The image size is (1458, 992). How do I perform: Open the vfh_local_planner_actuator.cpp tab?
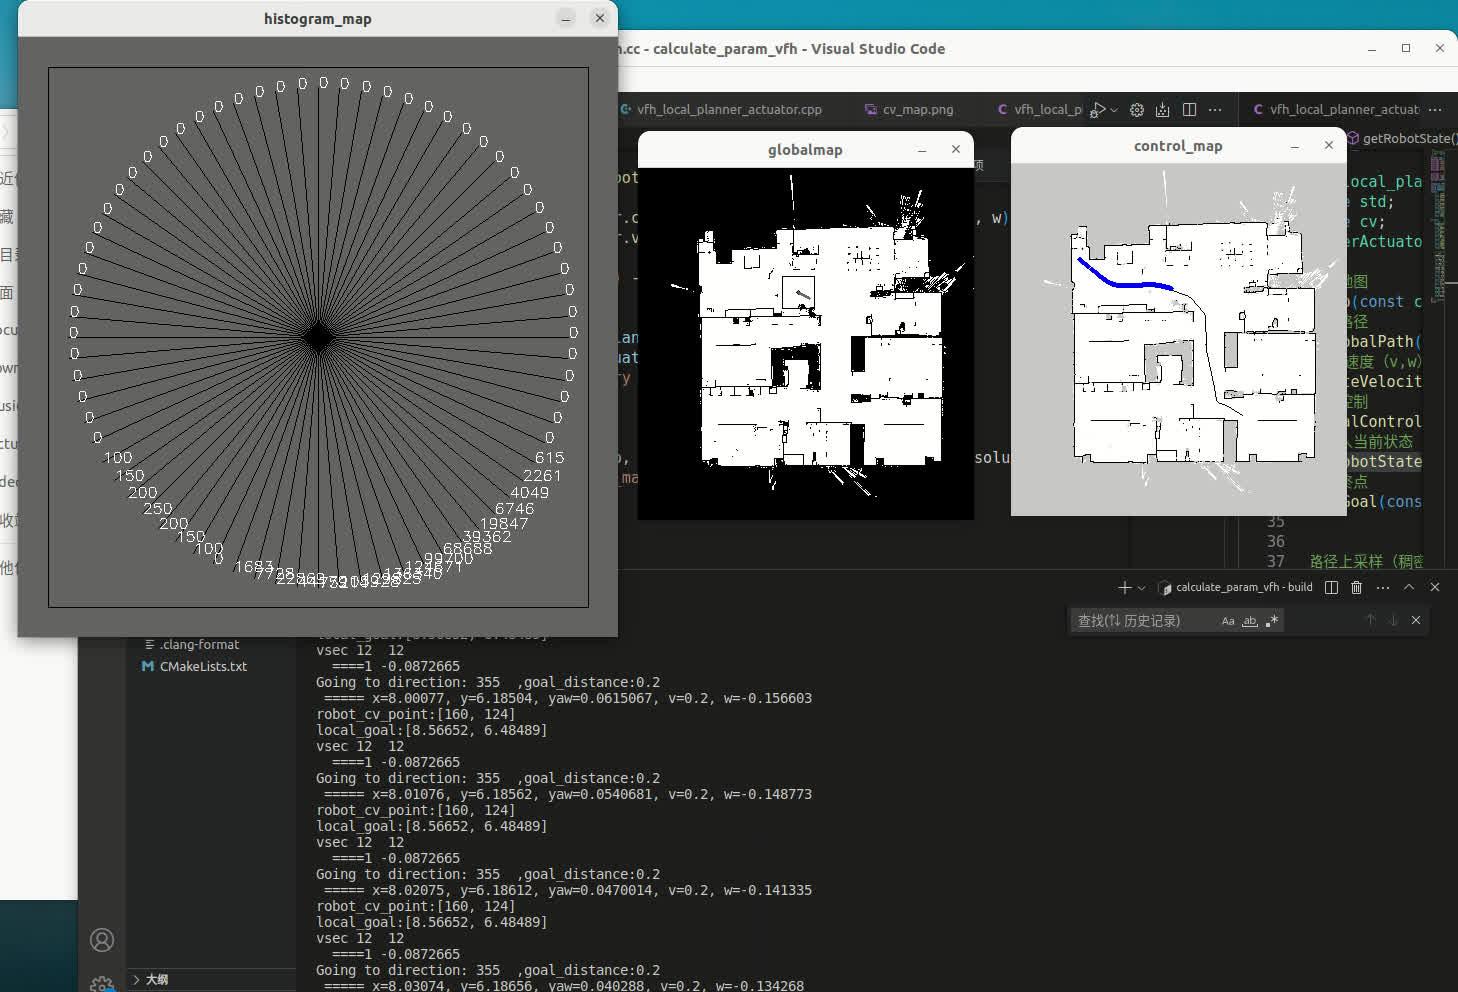point(731,110)
